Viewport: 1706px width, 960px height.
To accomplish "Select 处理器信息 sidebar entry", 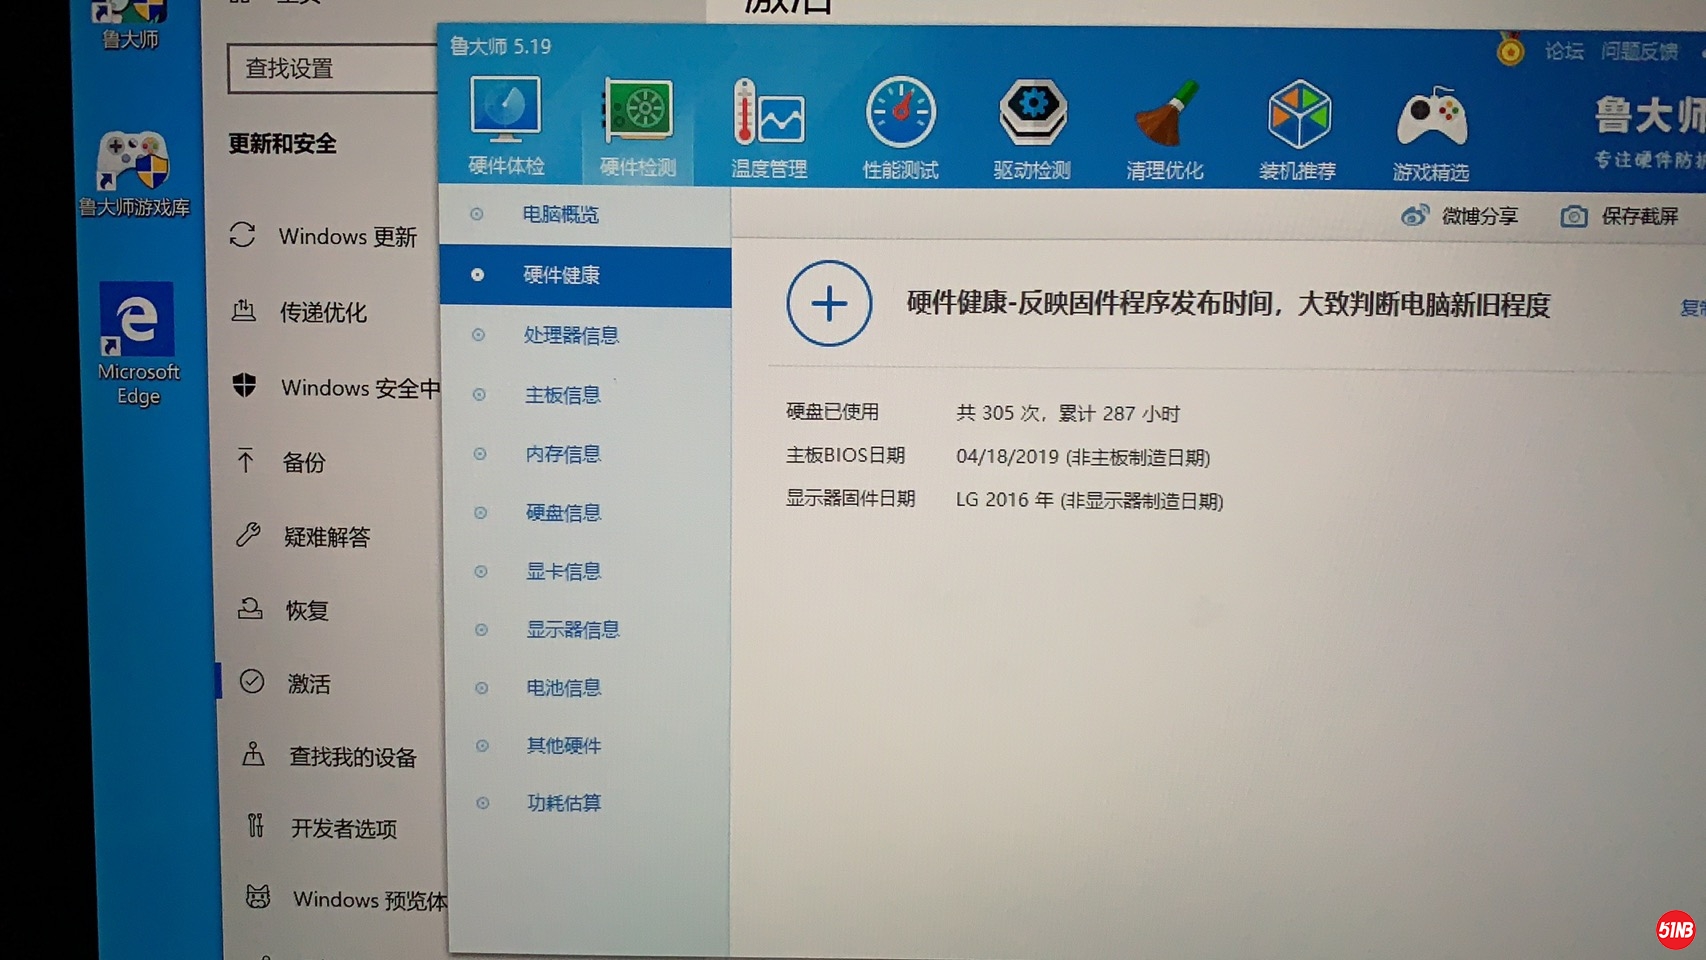I will 571,335.
